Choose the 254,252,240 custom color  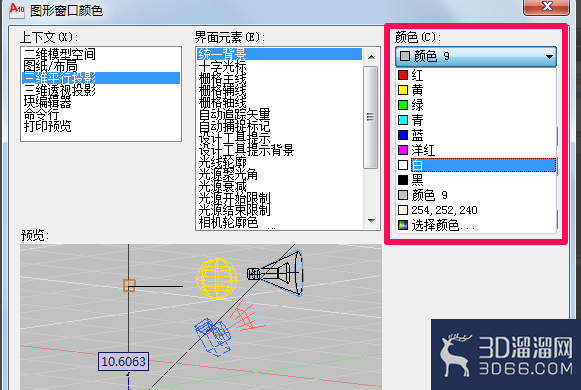476,210
